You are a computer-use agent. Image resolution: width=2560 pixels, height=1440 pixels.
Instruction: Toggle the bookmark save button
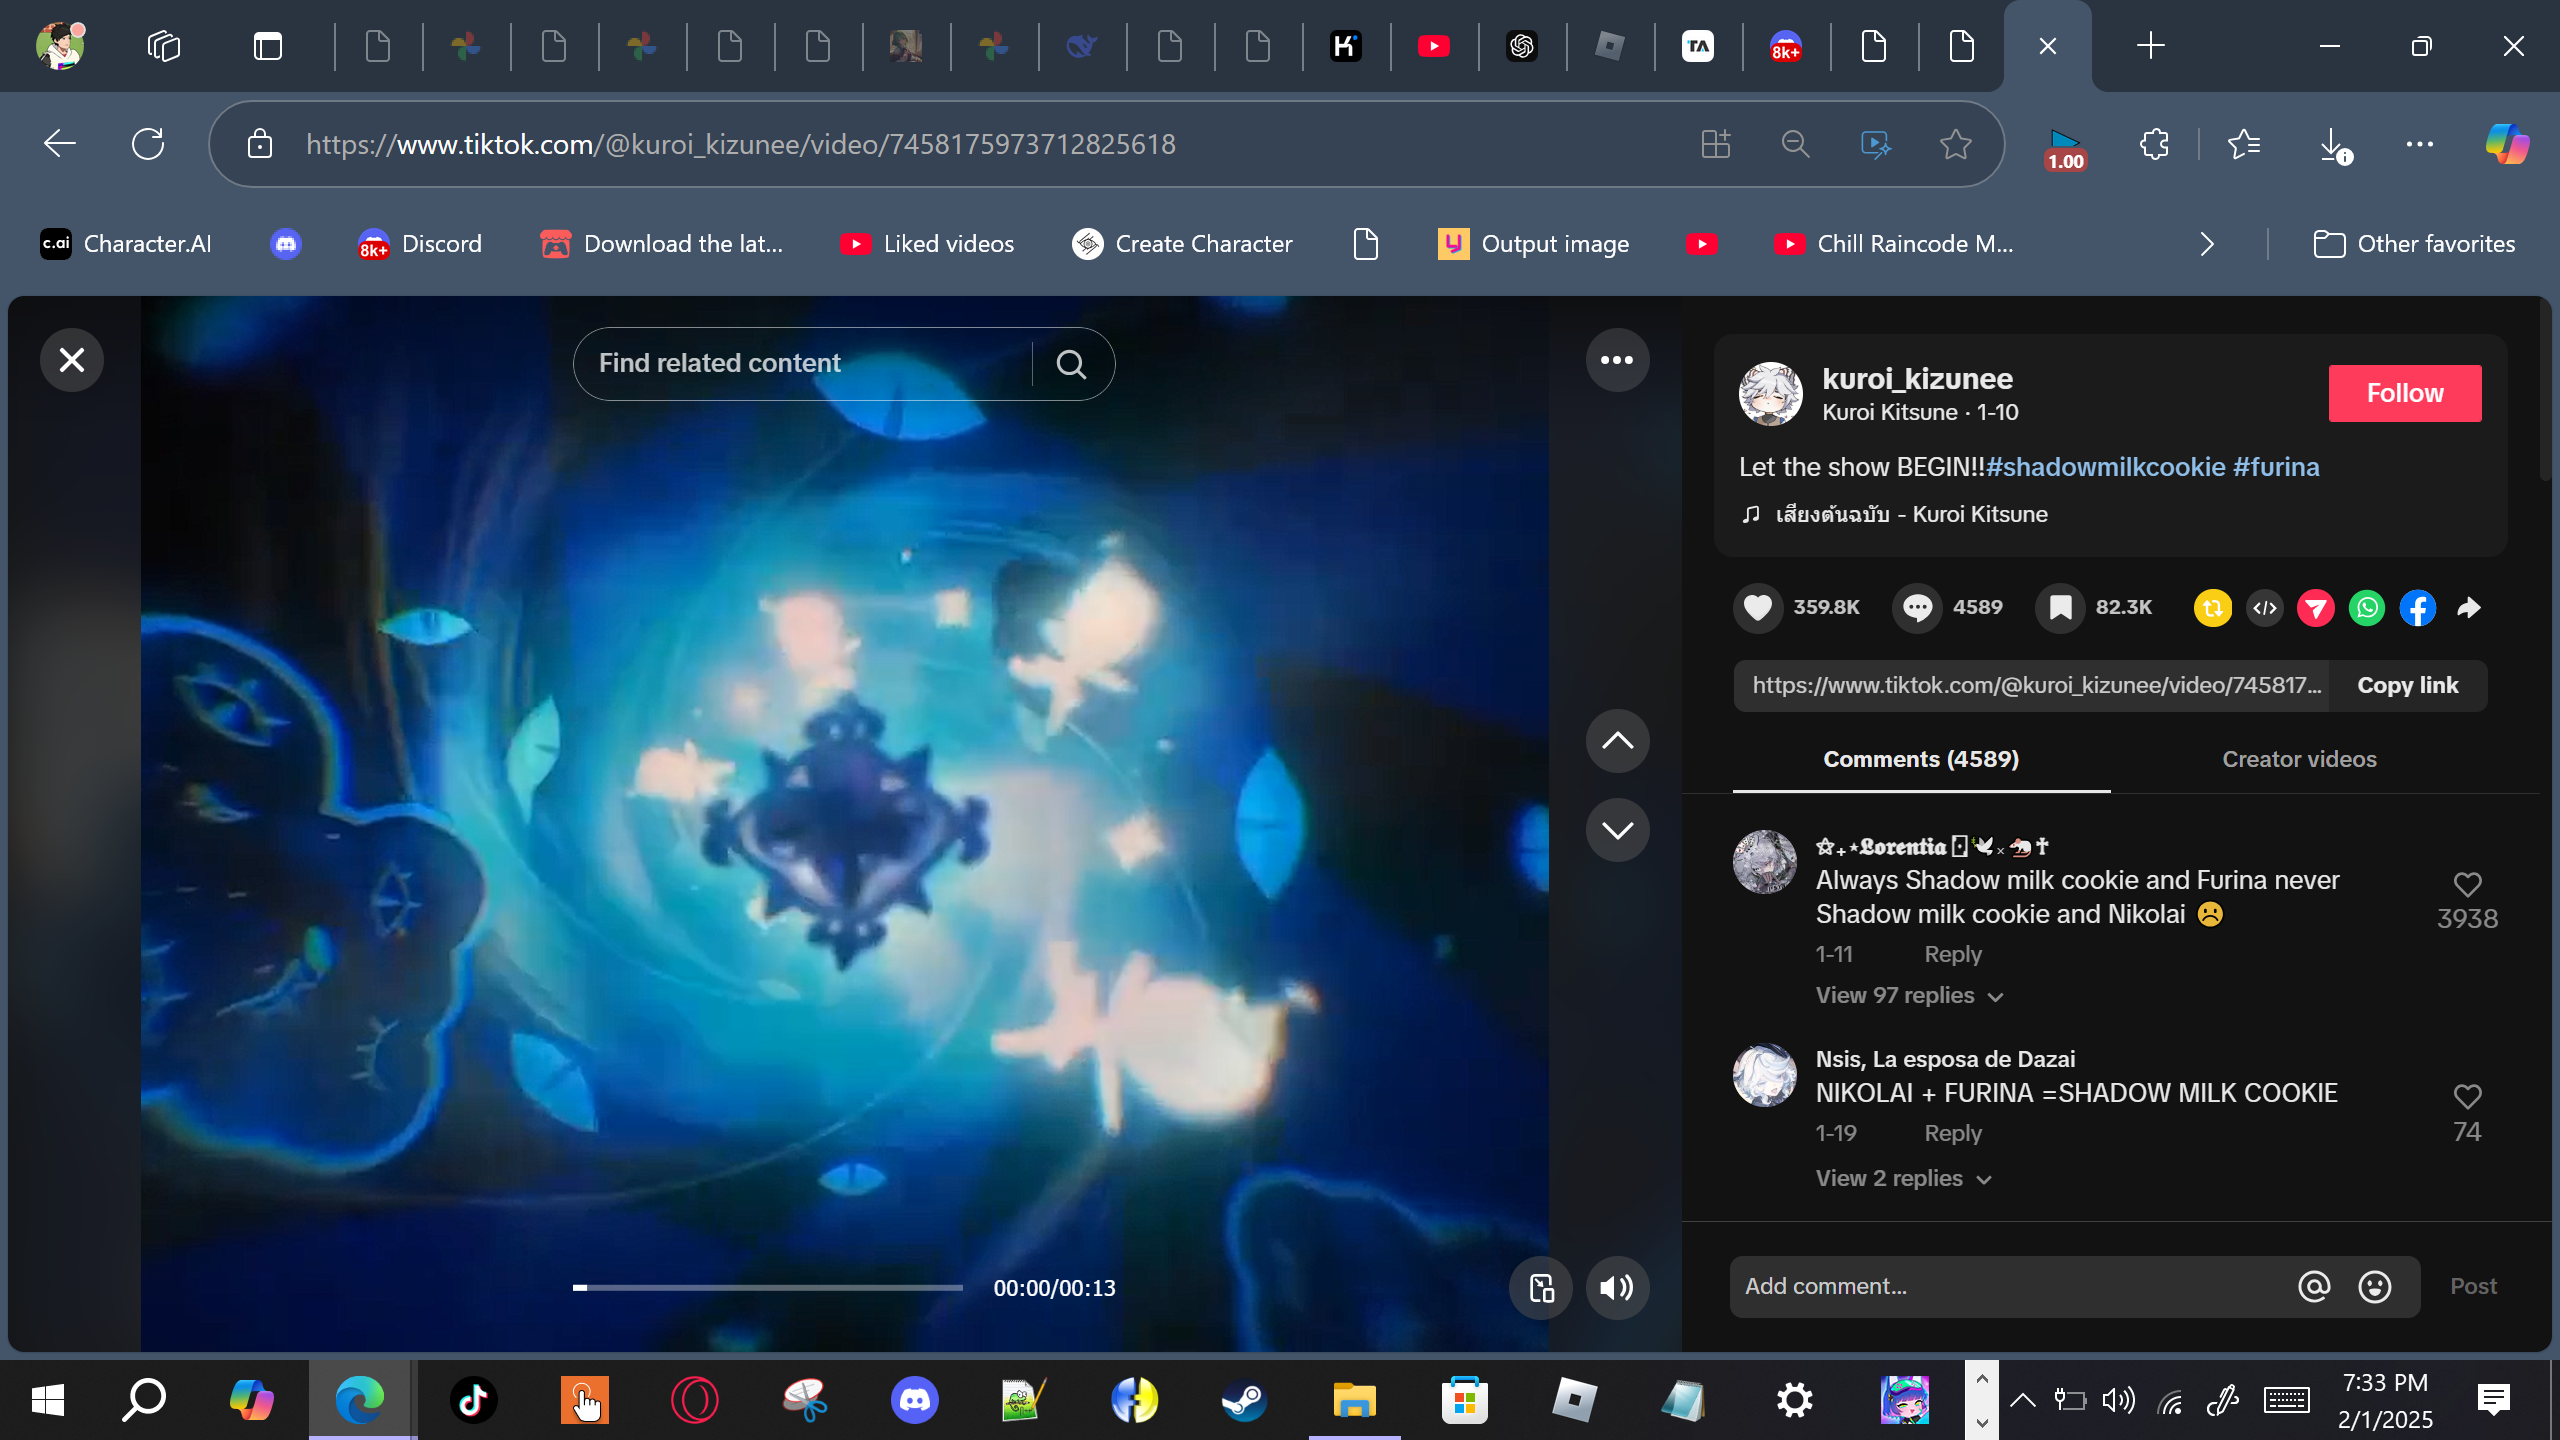[x=2060, y=608]
